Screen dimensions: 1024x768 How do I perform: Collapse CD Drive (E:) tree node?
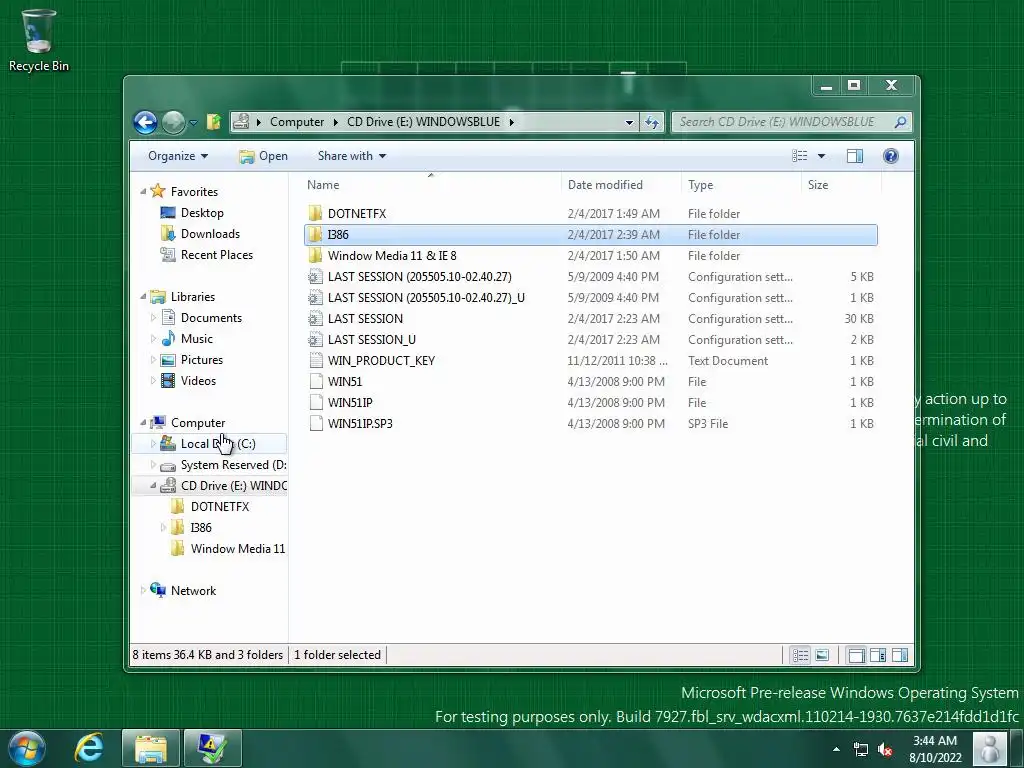click(x=153, y=485)
